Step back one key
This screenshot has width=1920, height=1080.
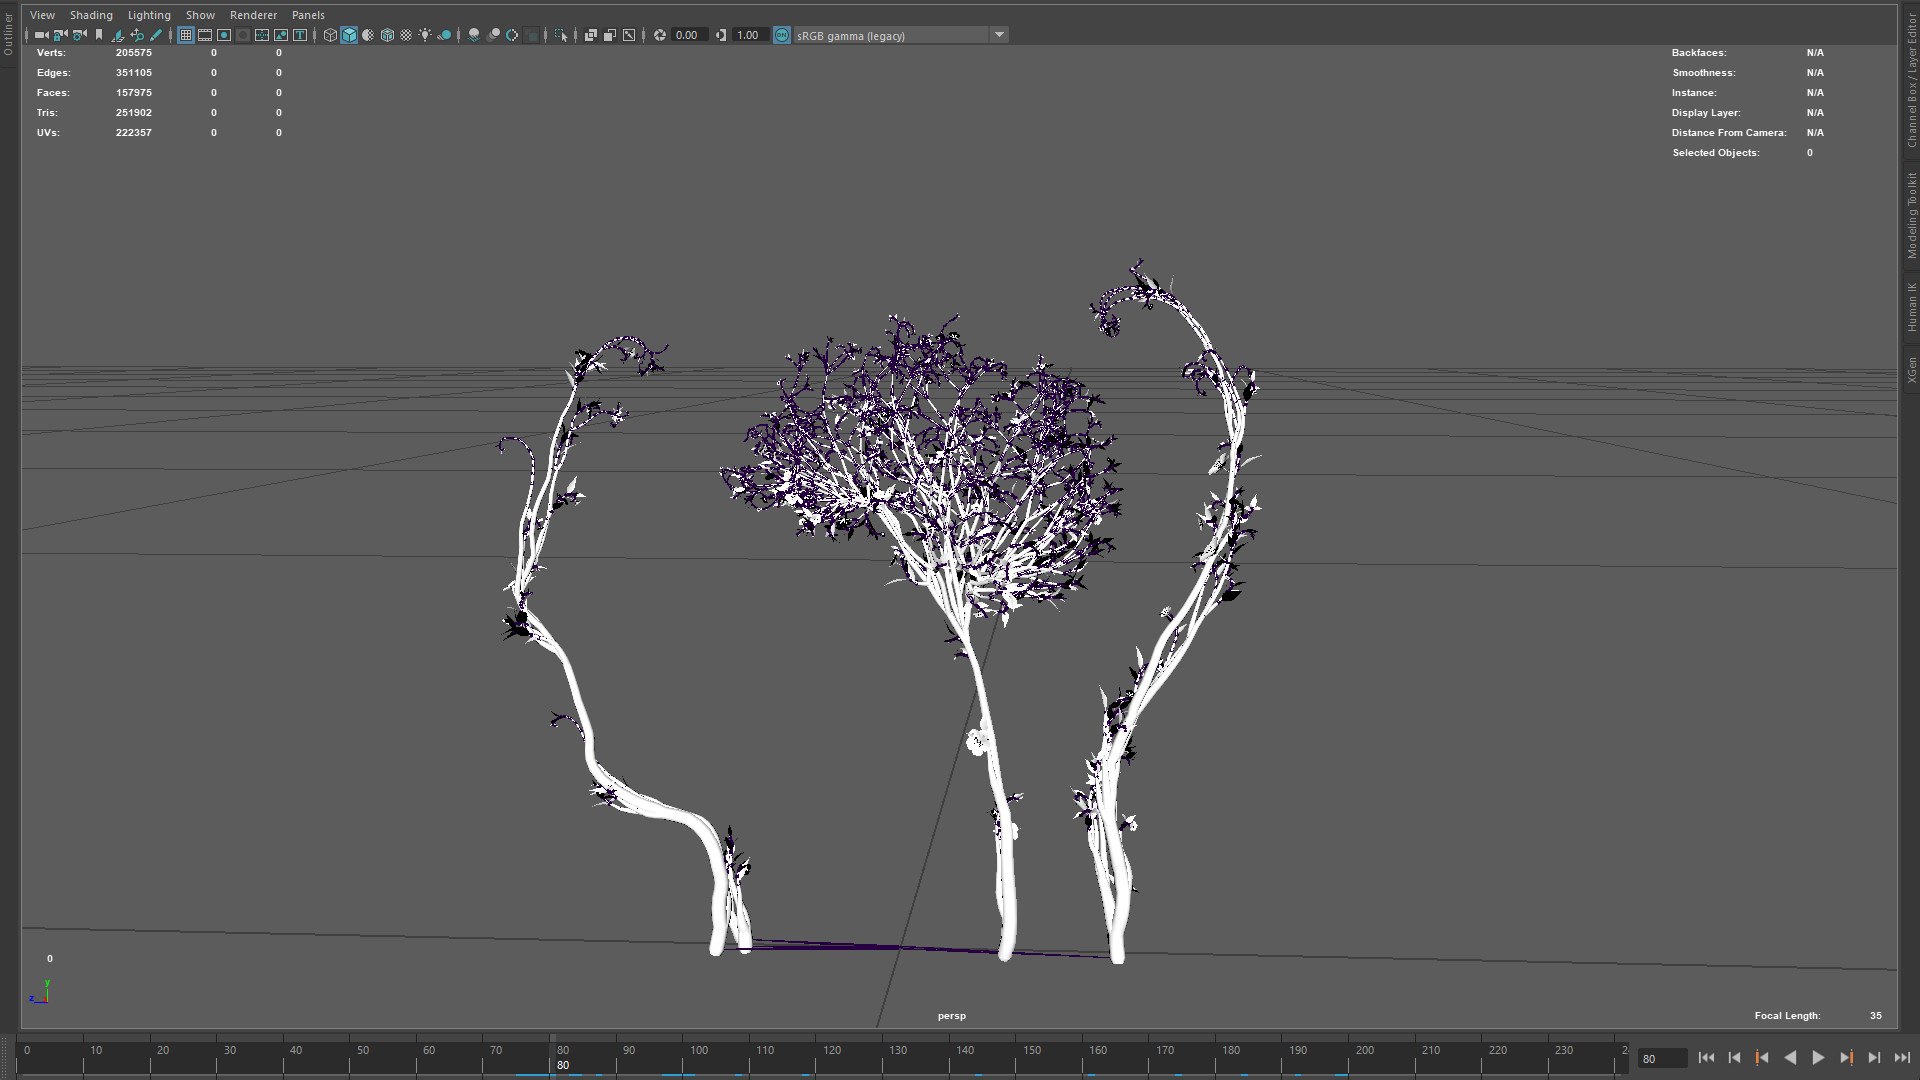(1762, 1058)
